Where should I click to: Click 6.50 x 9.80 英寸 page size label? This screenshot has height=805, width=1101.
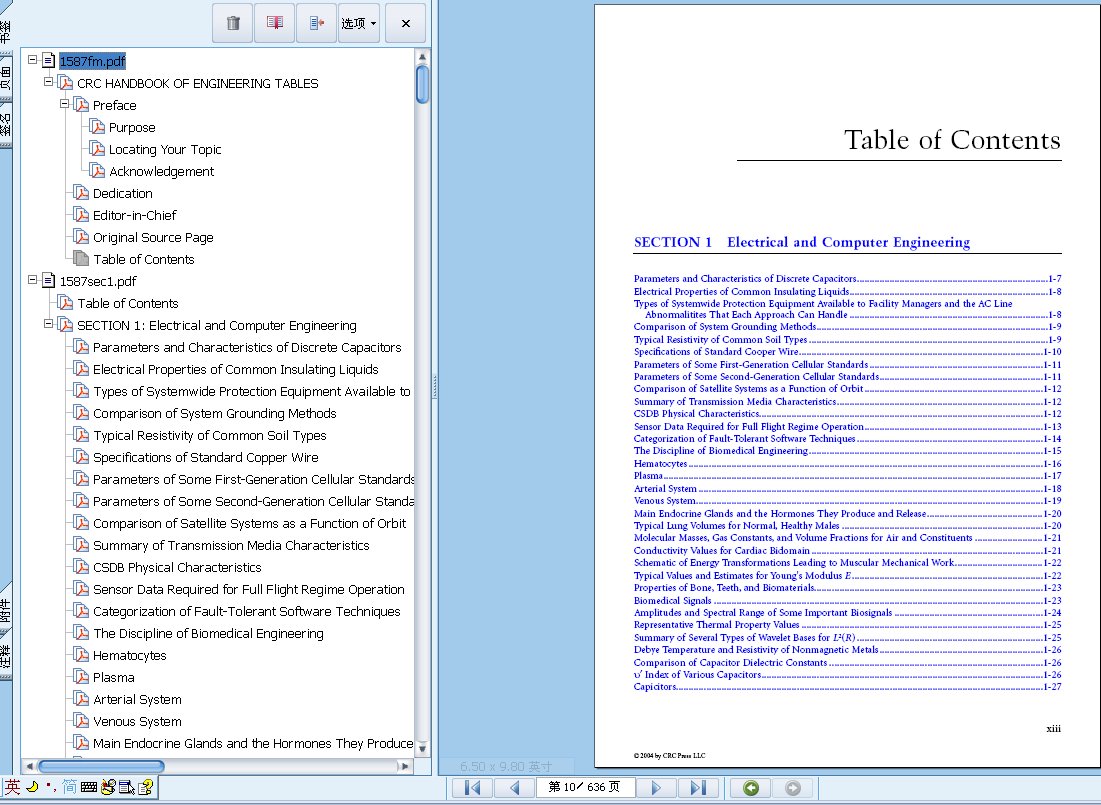506,767
